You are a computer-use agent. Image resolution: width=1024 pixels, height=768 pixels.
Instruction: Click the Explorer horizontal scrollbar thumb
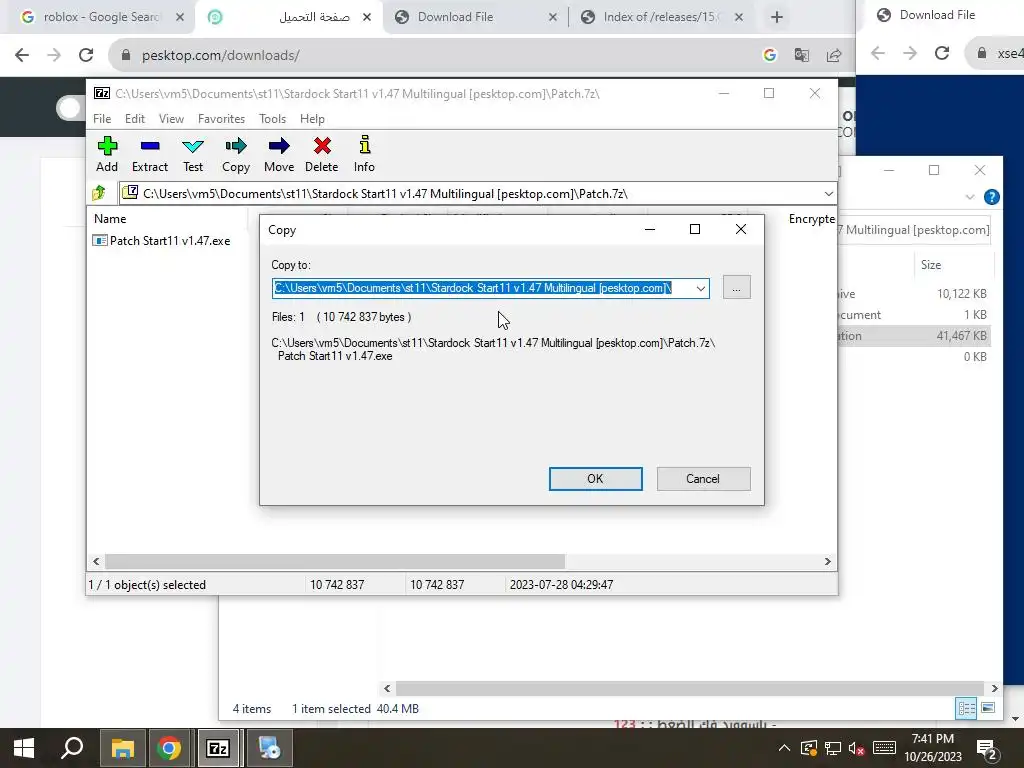coord(689,688)
